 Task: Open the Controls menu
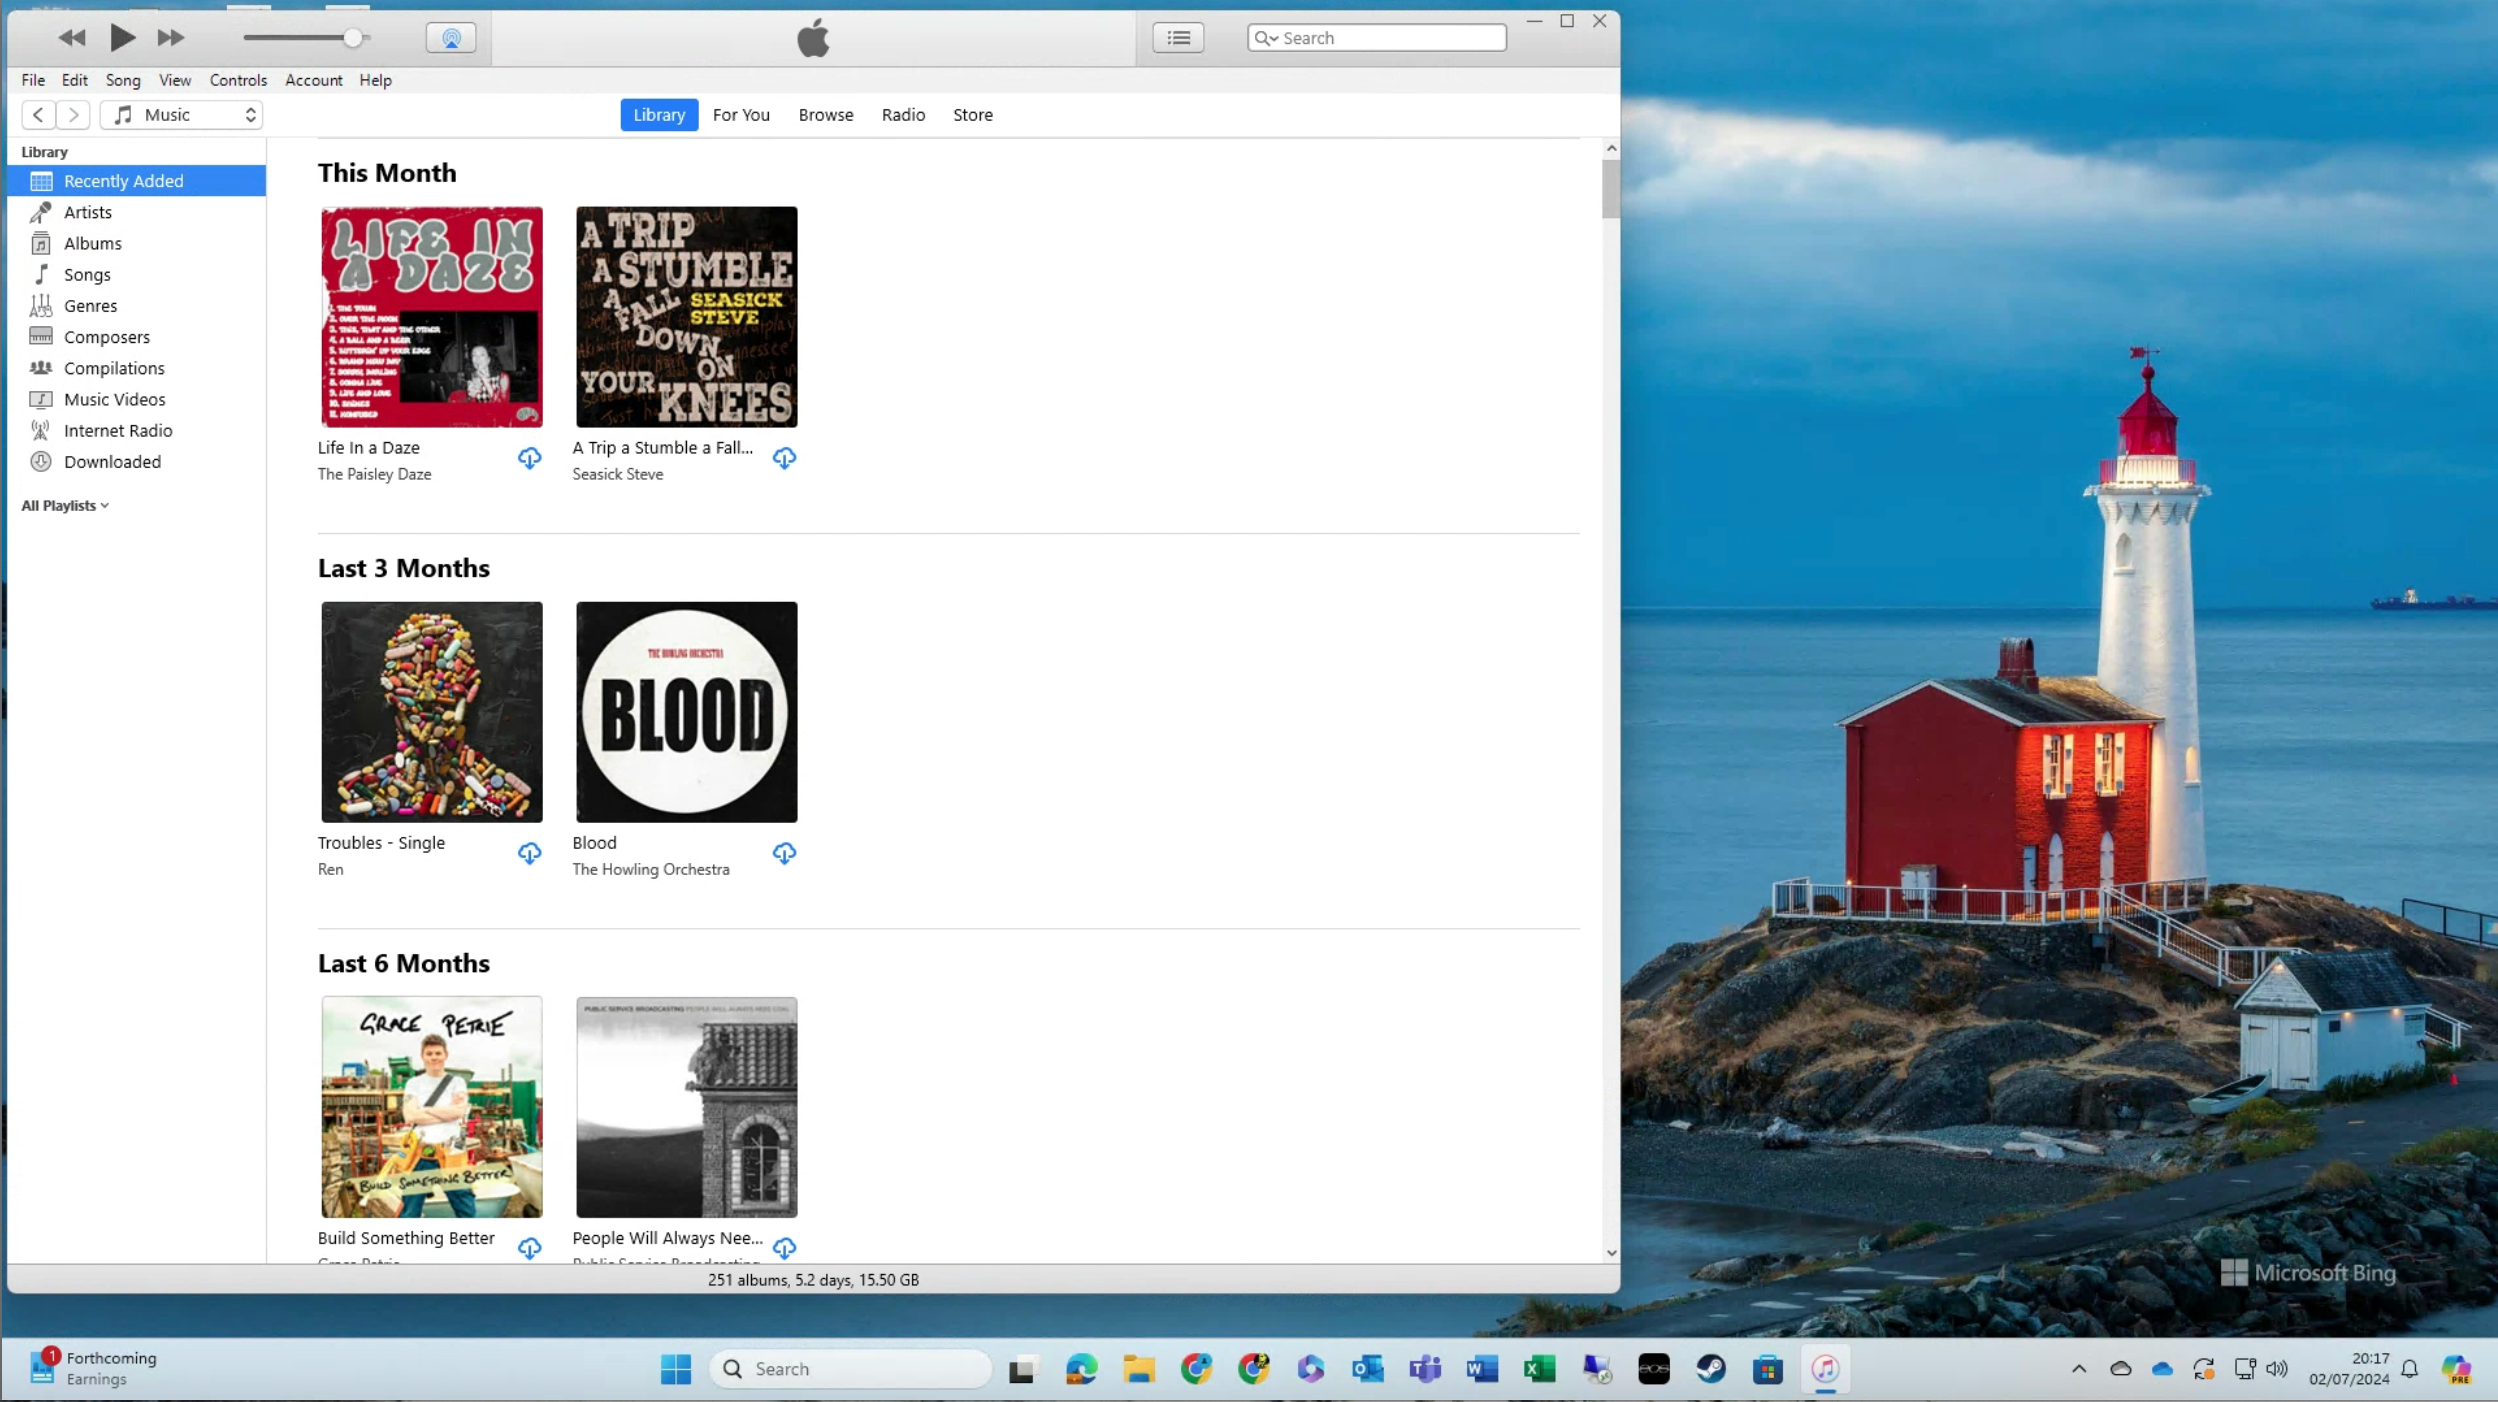238,80
